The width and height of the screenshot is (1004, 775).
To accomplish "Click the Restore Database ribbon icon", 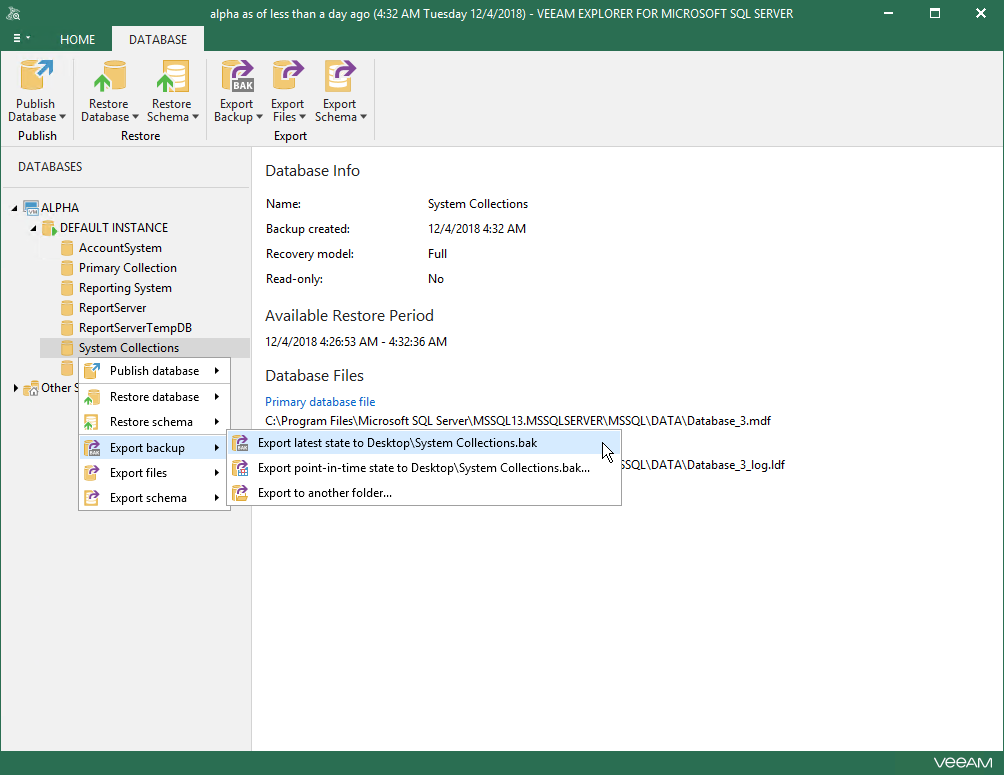I will (109, 76).
